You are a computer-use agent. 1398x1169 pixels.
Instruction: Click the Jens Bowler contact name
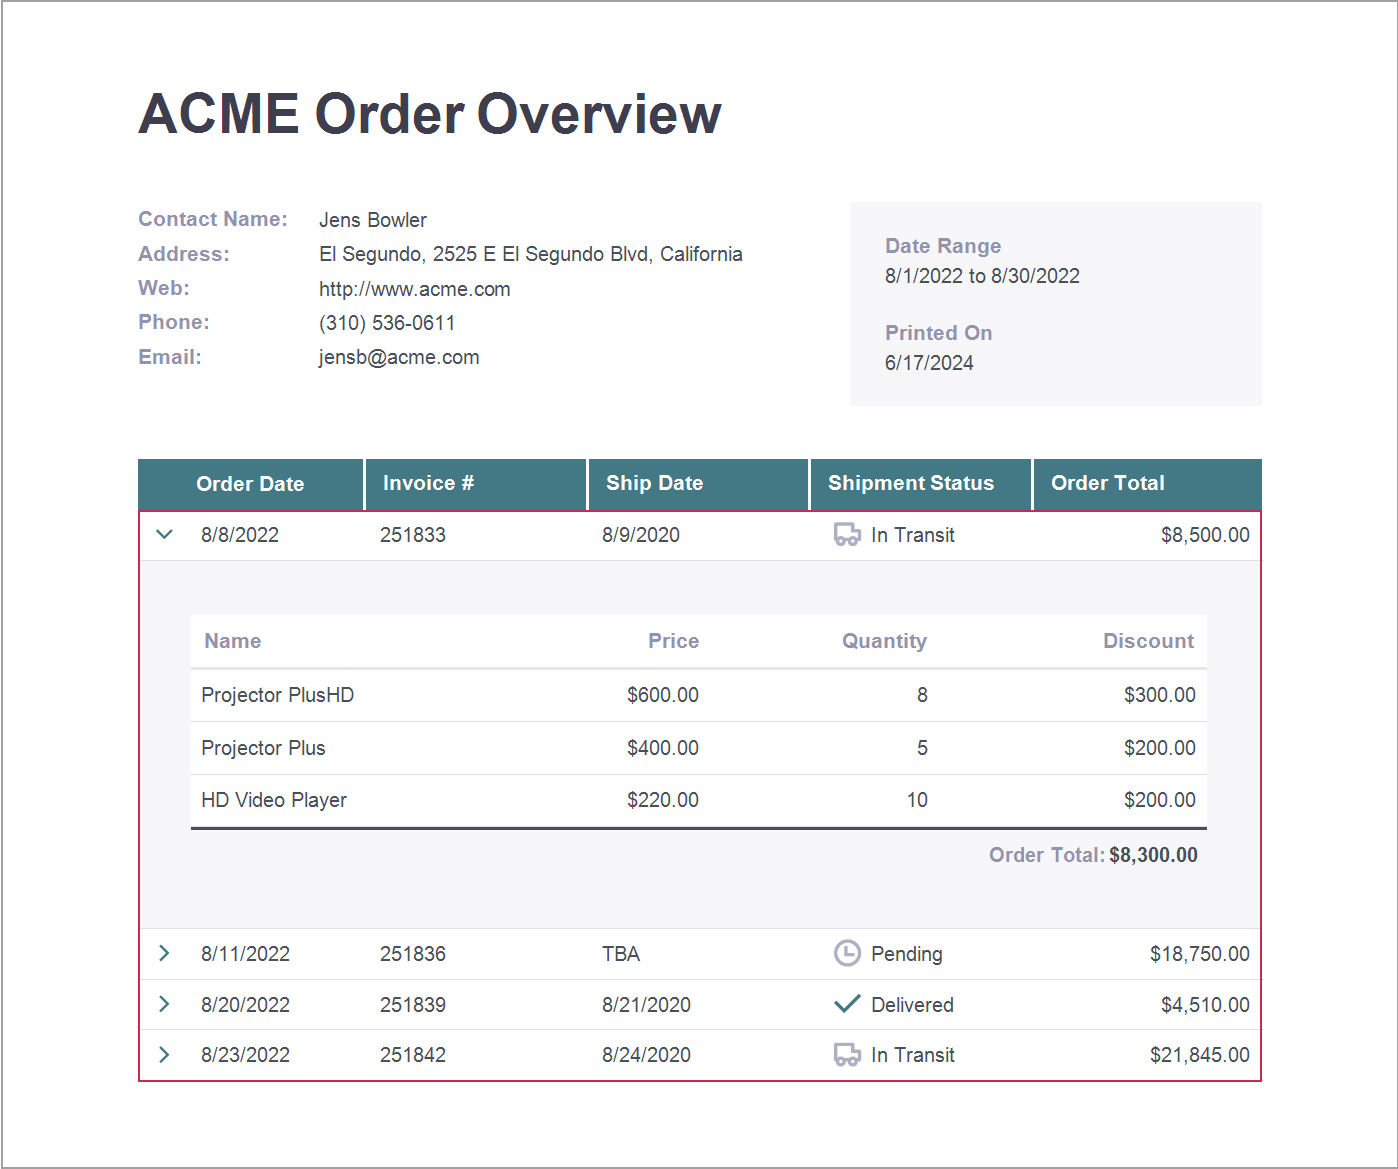click(373, 220)
